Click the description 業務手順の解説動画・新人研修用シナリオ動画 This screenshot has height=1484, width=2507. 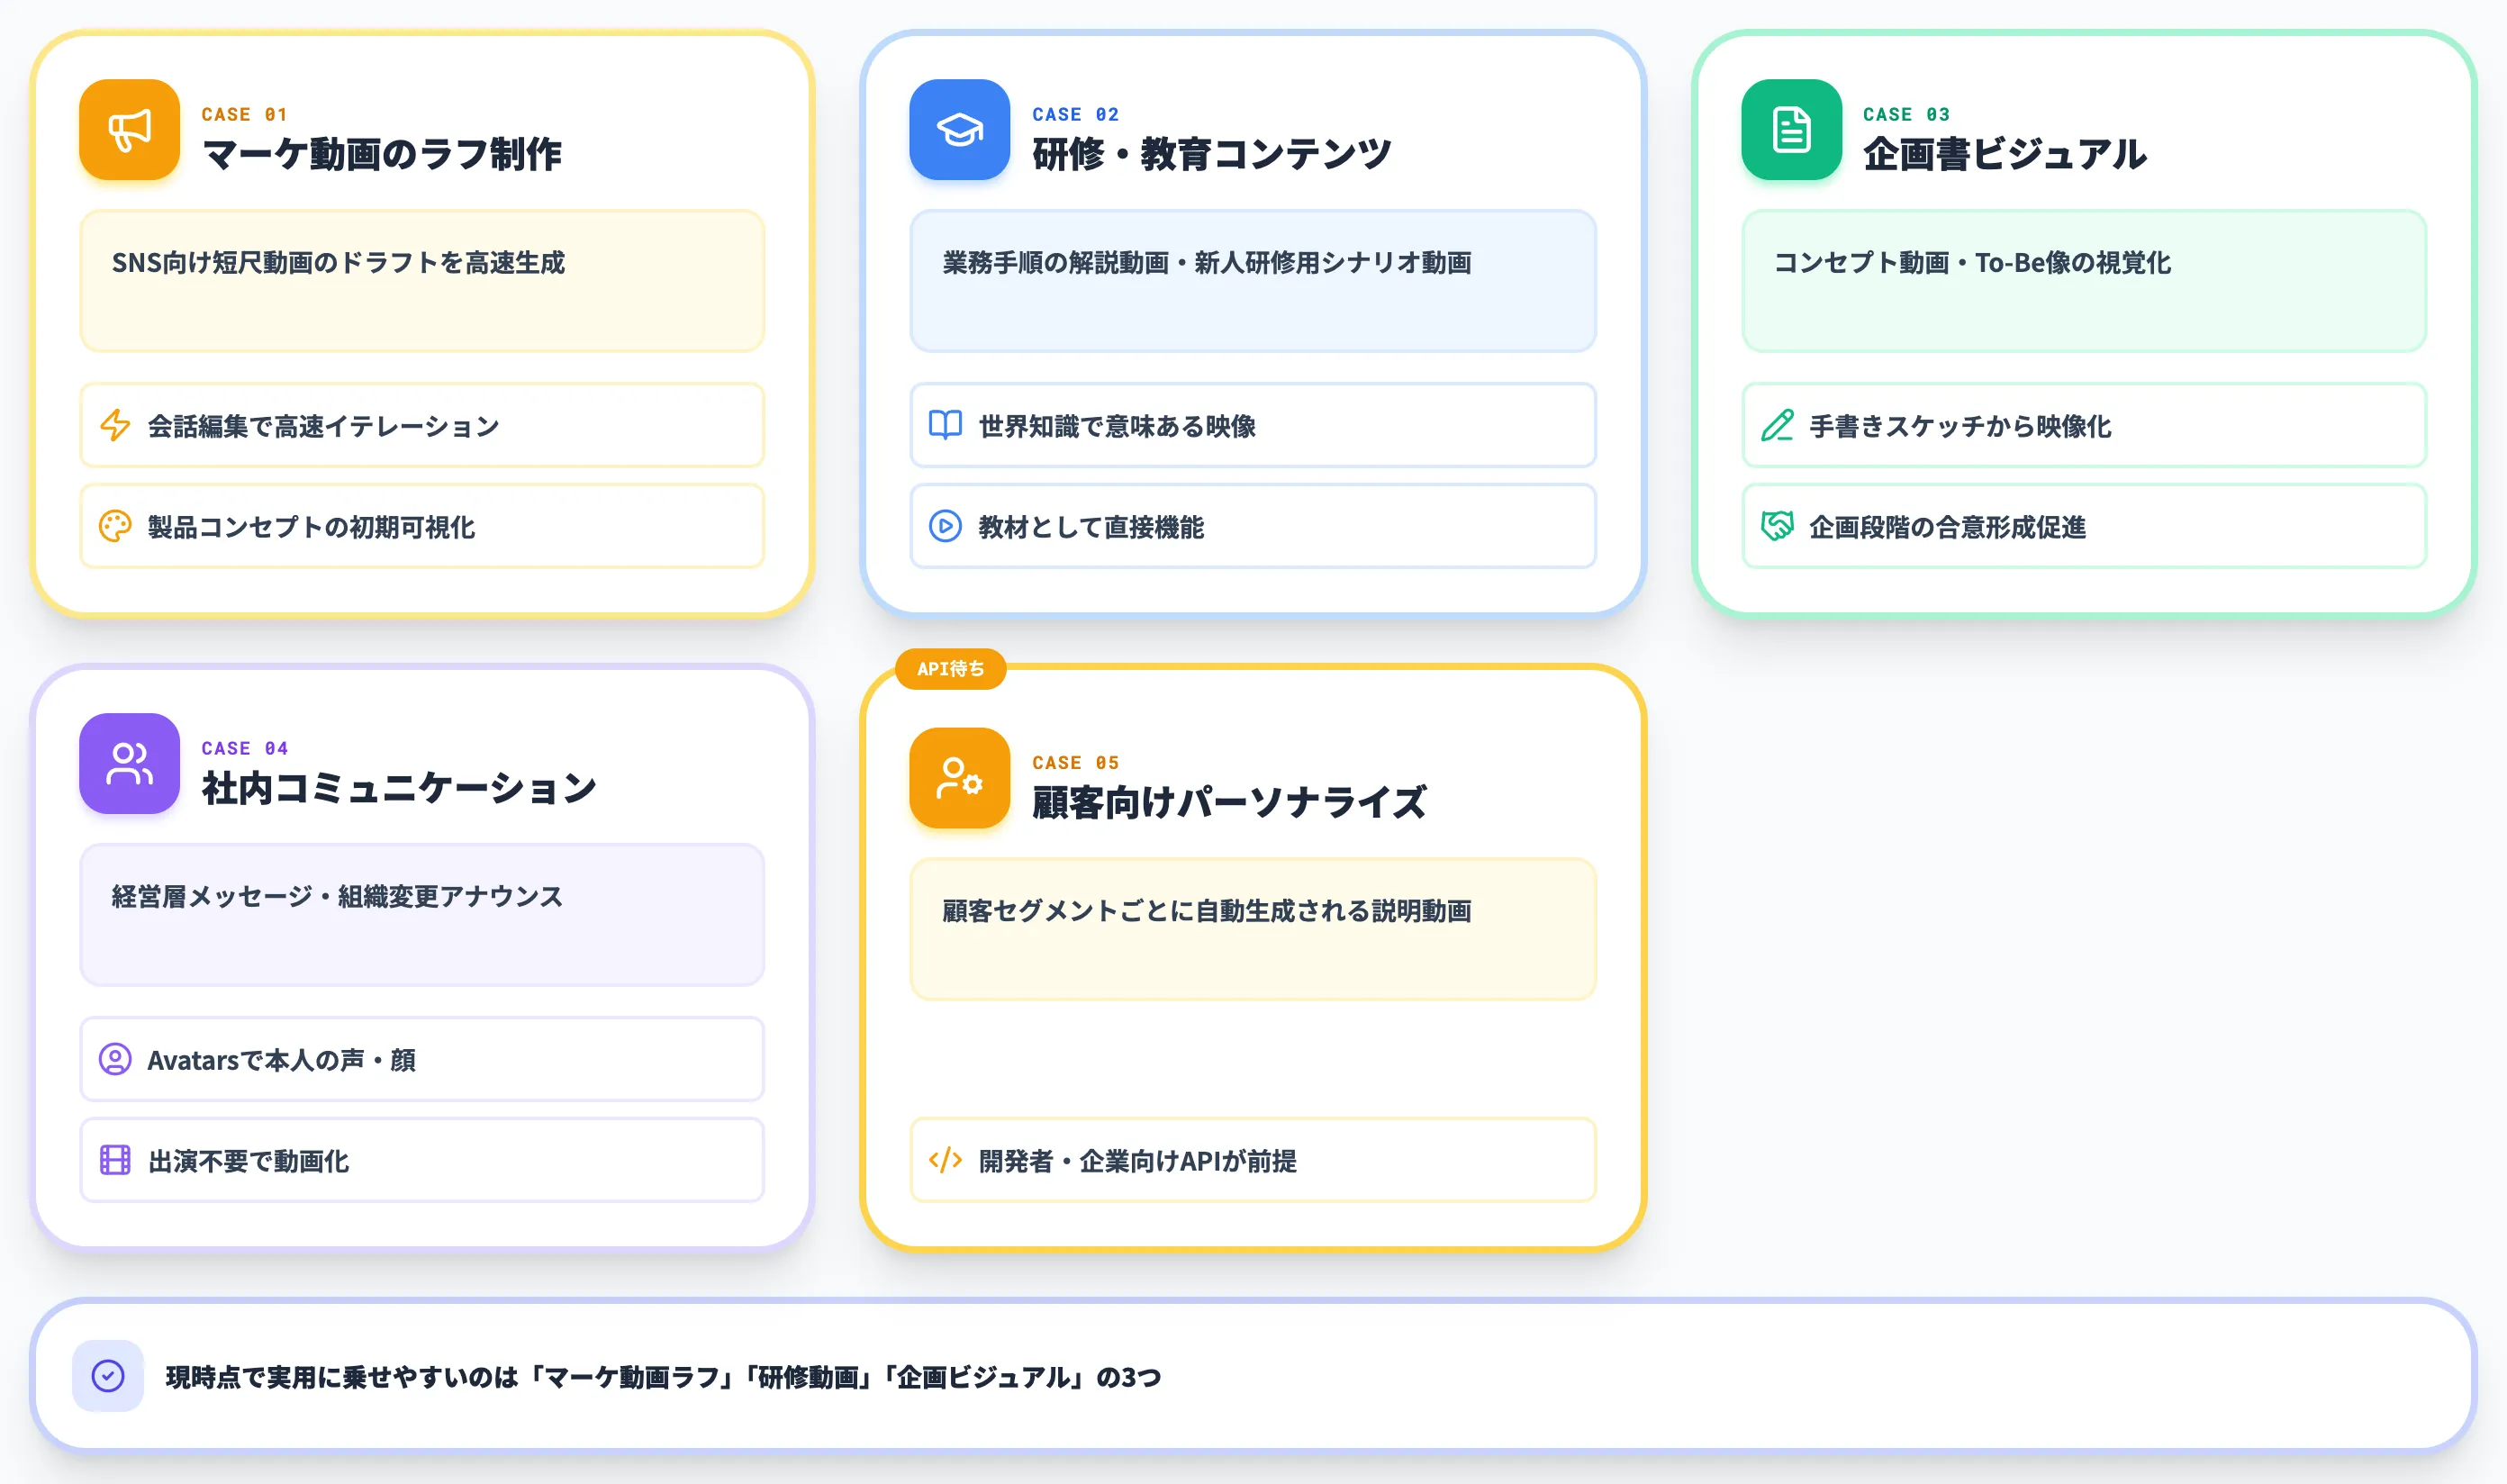(x=1206, y=263)
